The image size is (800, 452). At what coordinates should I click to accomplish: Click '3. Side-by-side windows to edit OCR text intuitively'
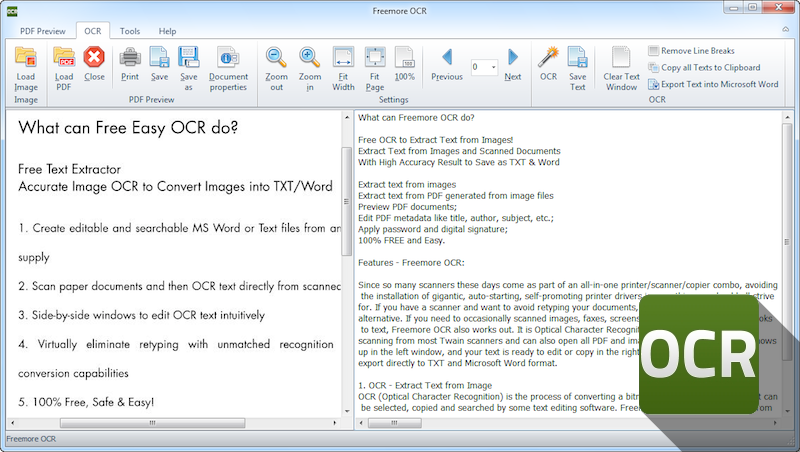click(141, 315)
